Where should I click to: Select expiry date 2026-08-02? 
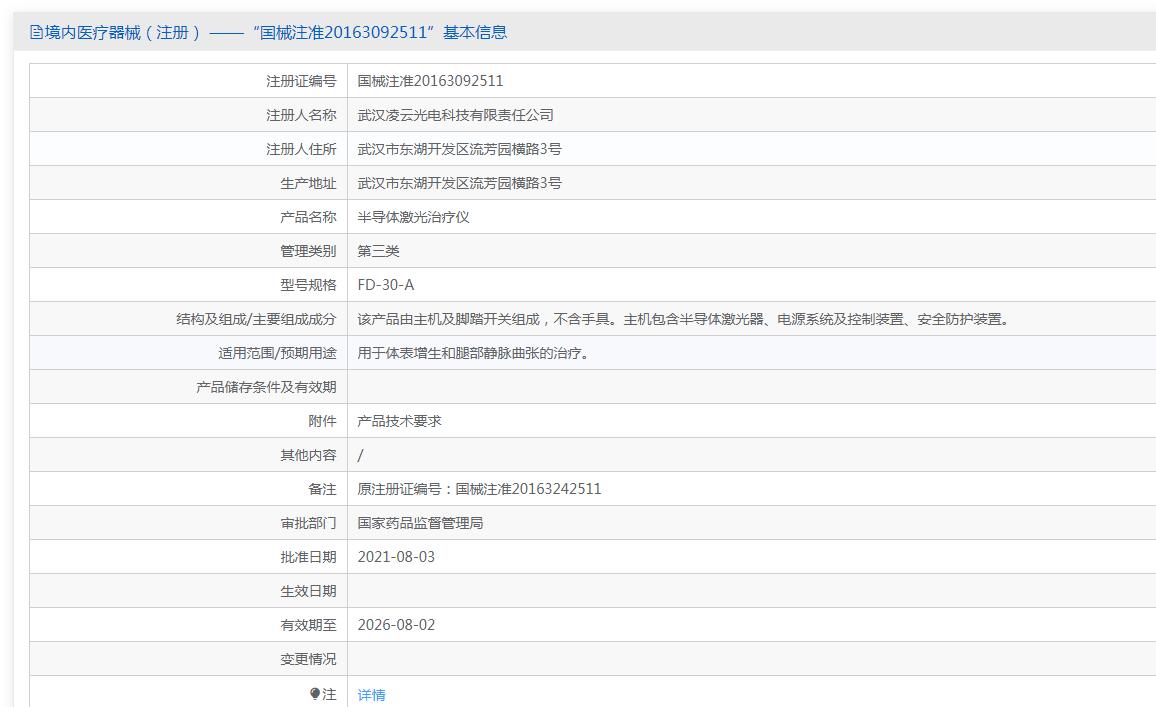(x=396, y=624)
